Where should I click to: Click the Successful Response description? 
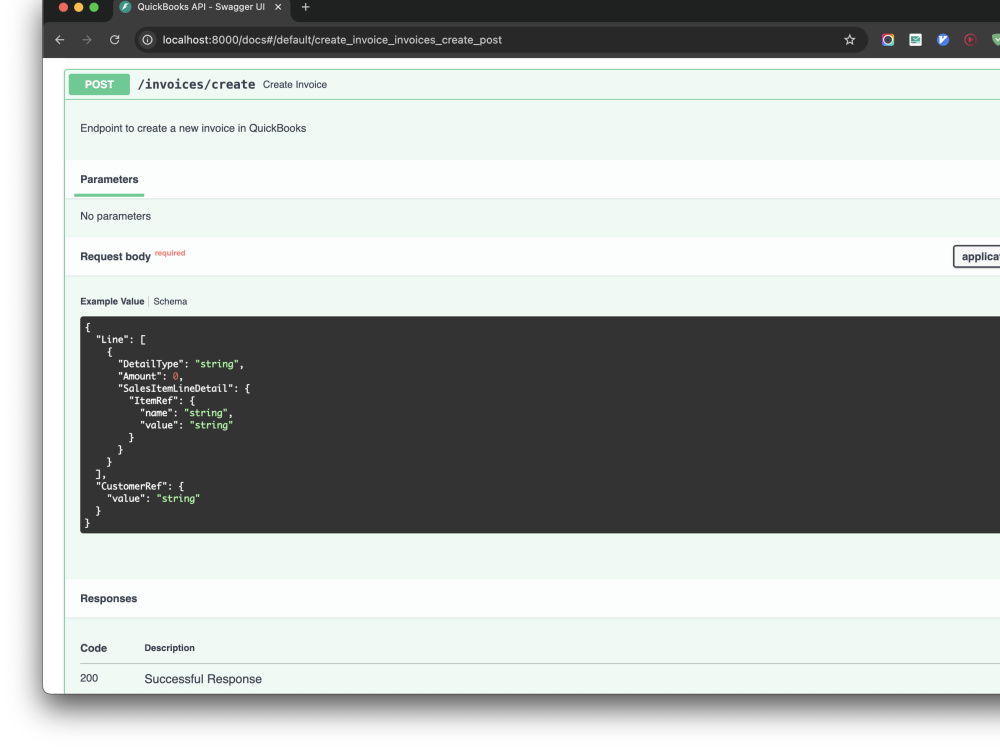203,679
